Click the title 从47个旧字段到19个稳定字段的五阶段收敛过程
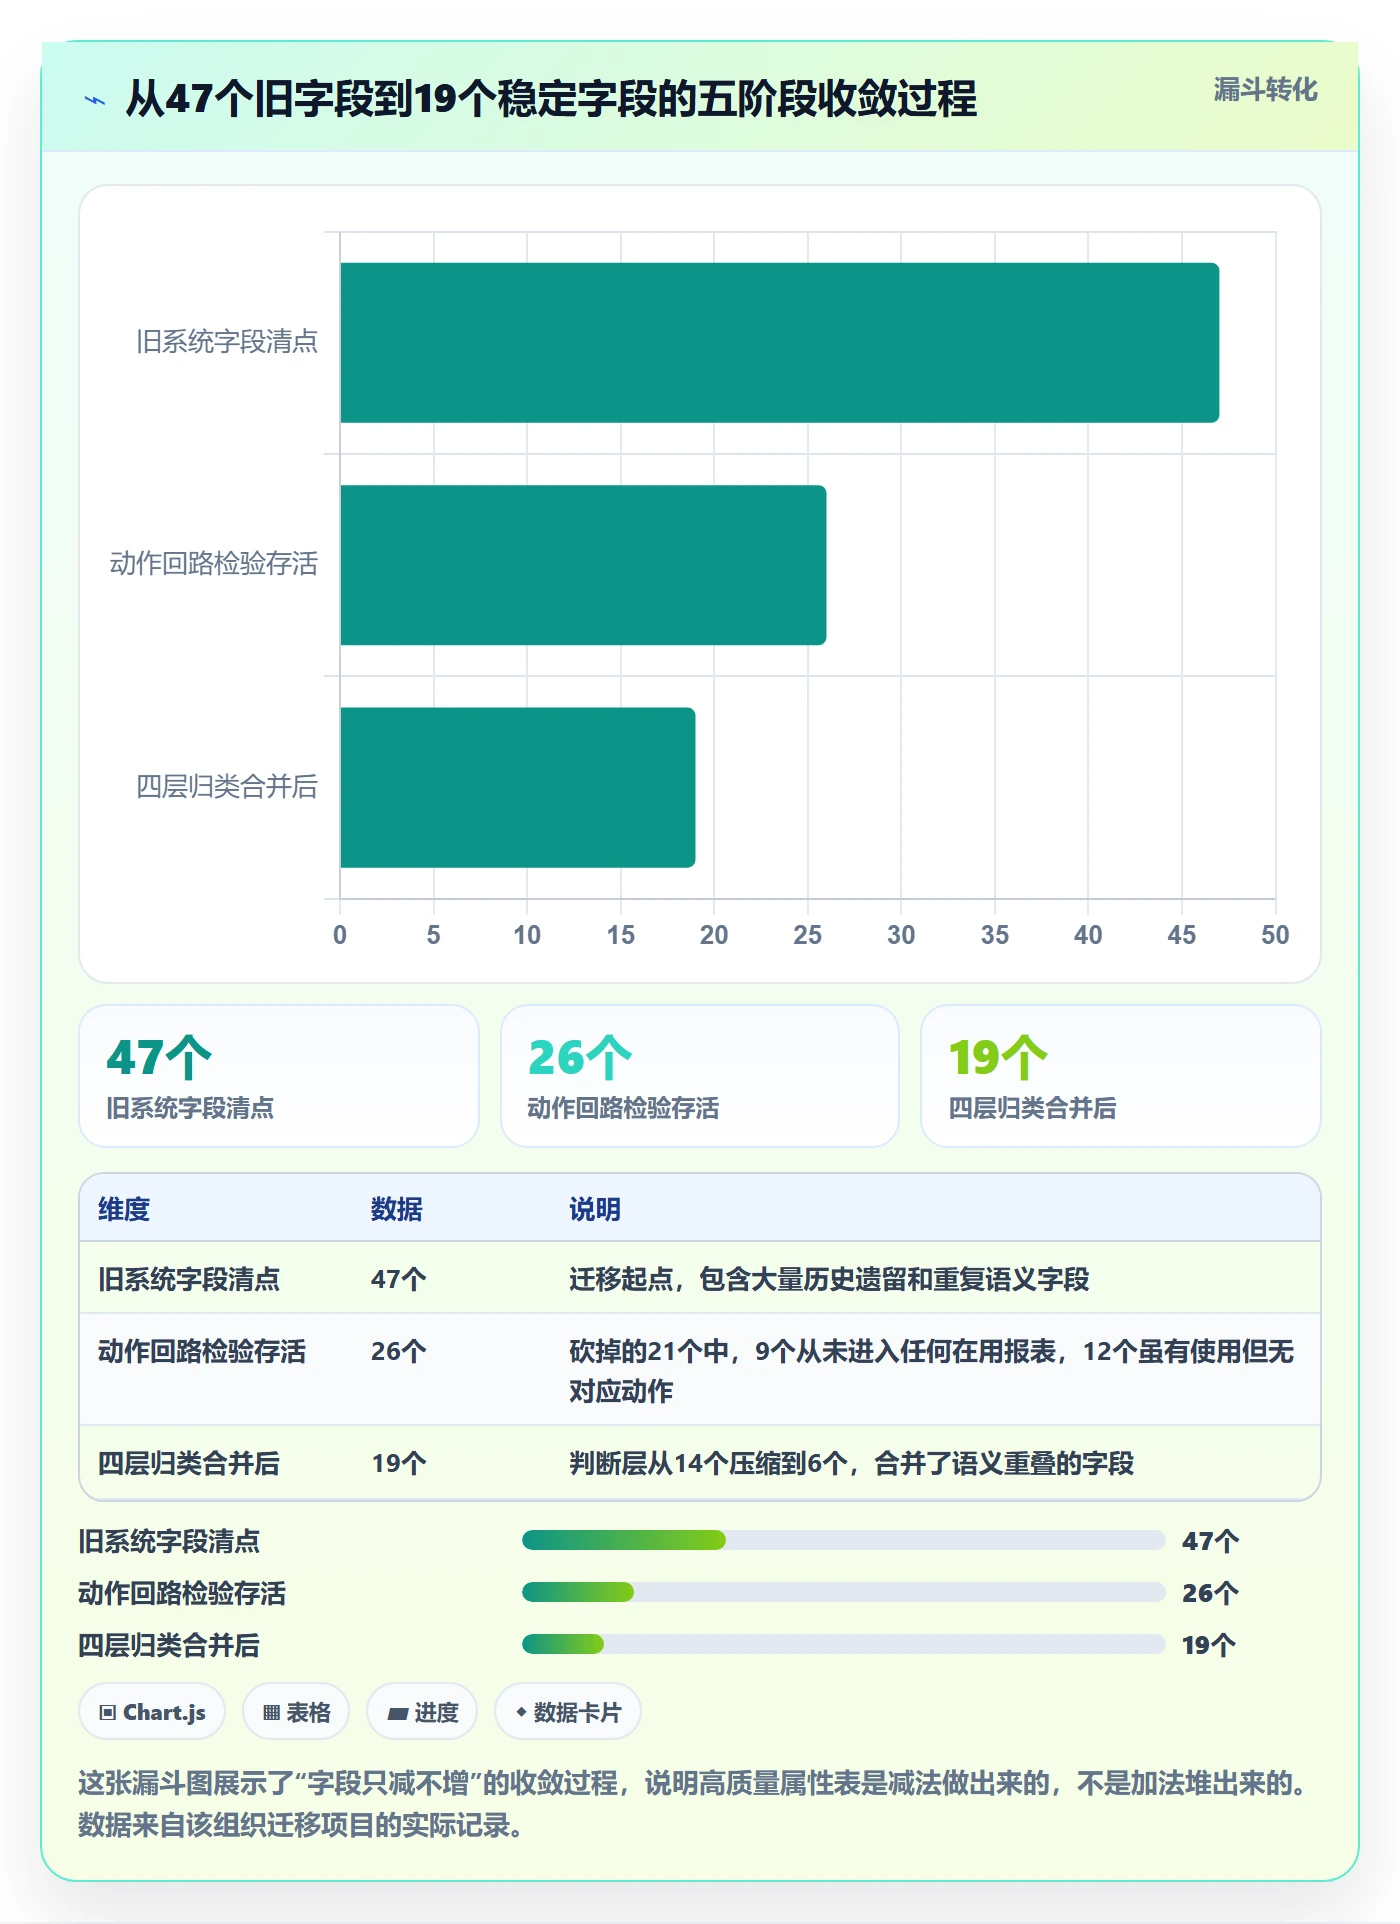Viewport: 1400px width, 1924px height. (x=551, y=99)
